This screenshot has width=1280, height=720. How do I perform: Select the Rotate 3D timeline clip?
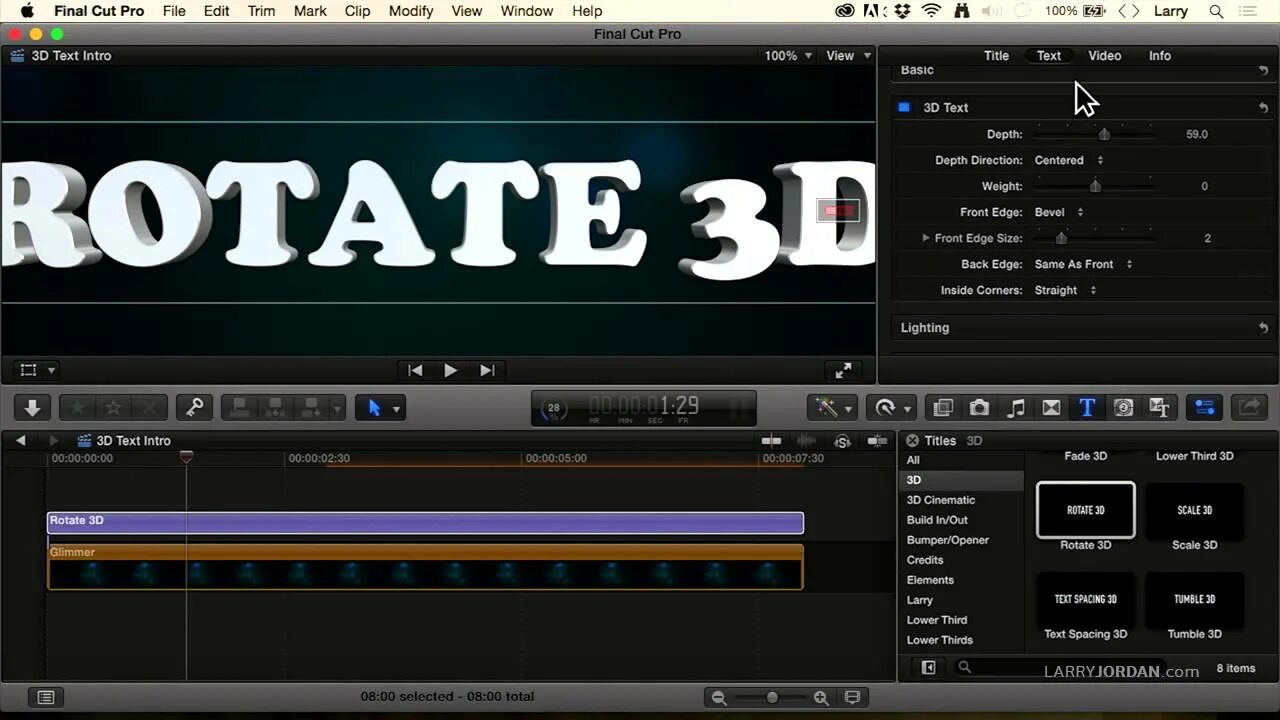[425, 522]
